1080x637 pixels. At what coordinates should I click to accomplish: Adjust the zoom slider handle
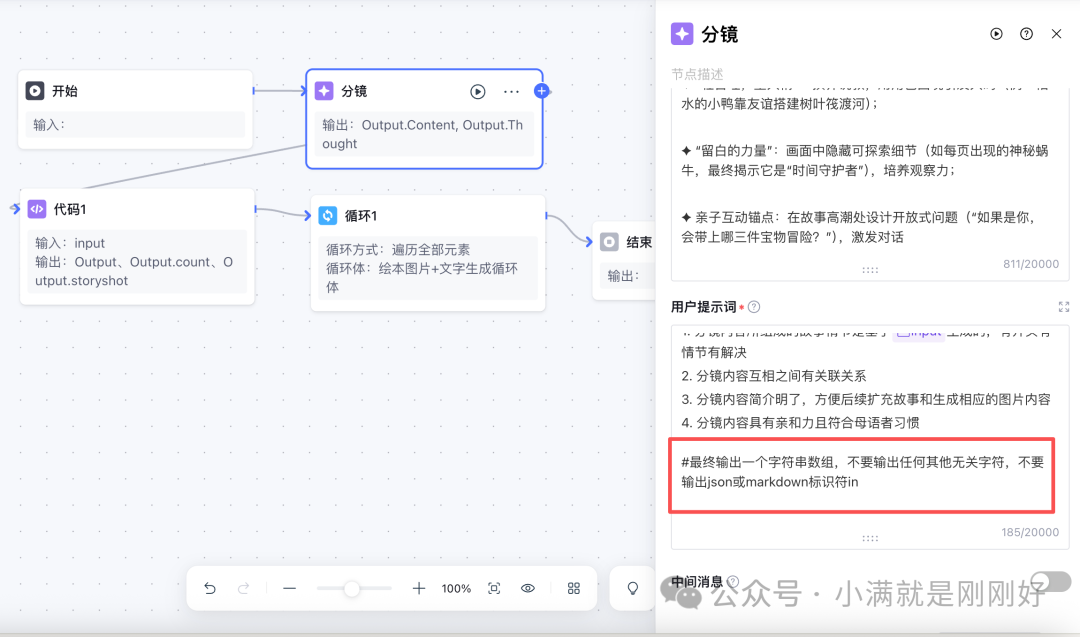[352, 588]
